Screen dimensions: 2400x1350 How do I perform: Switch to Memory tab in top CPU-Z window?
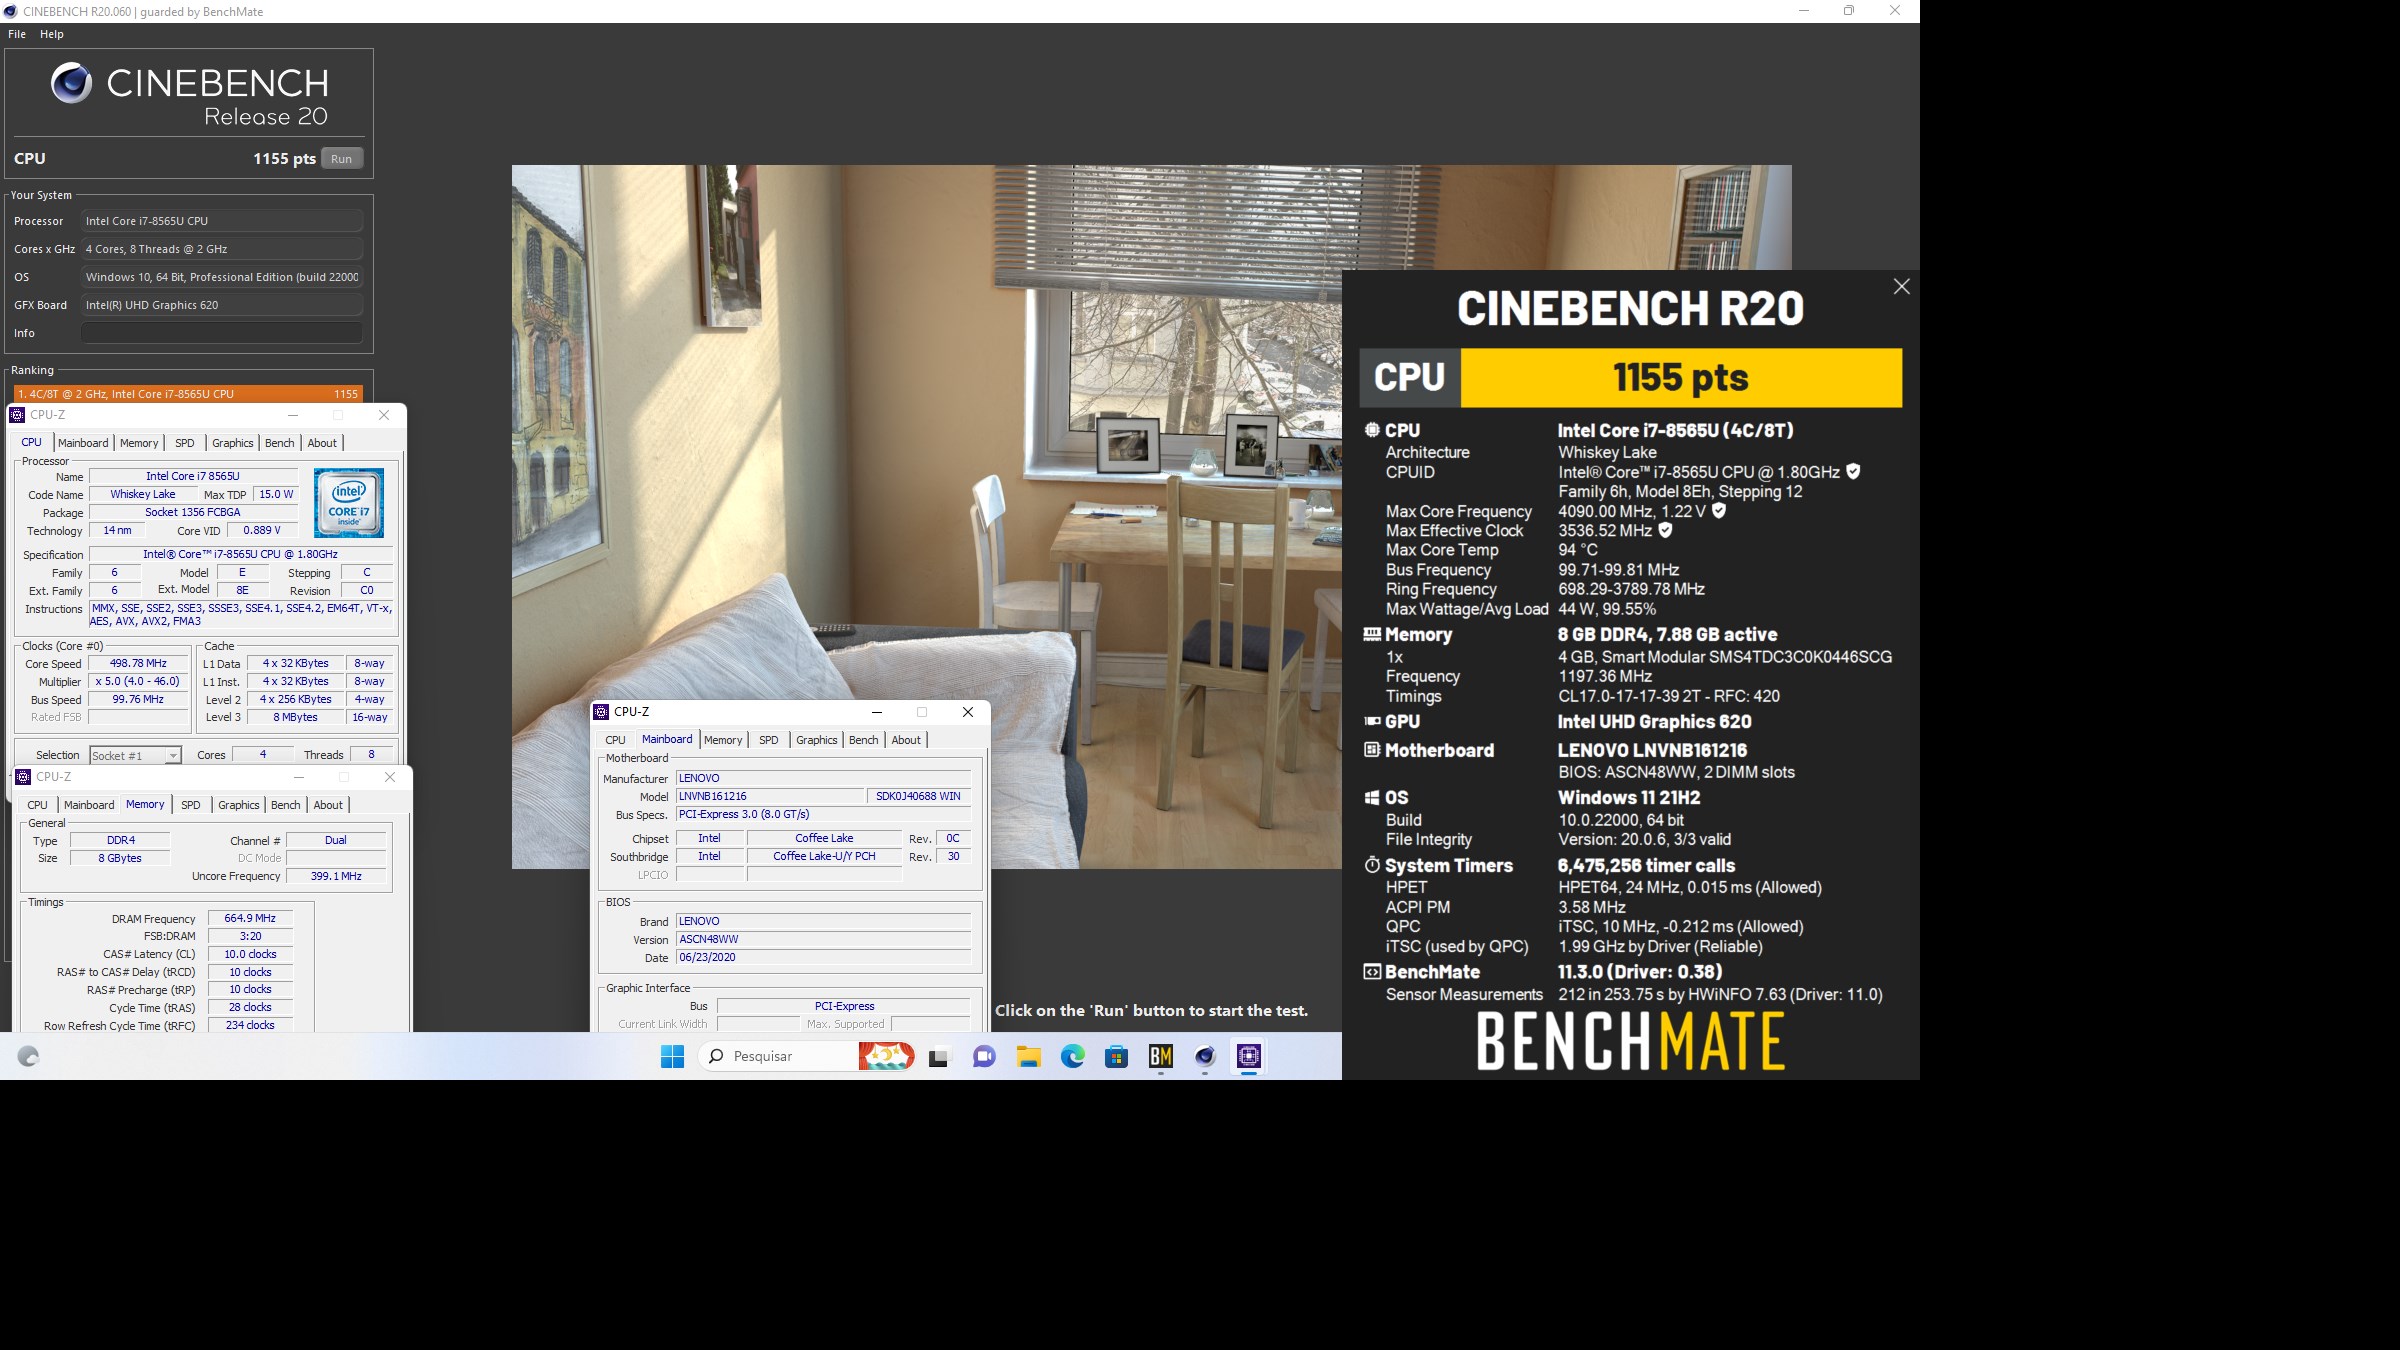(x=139, y=443)
